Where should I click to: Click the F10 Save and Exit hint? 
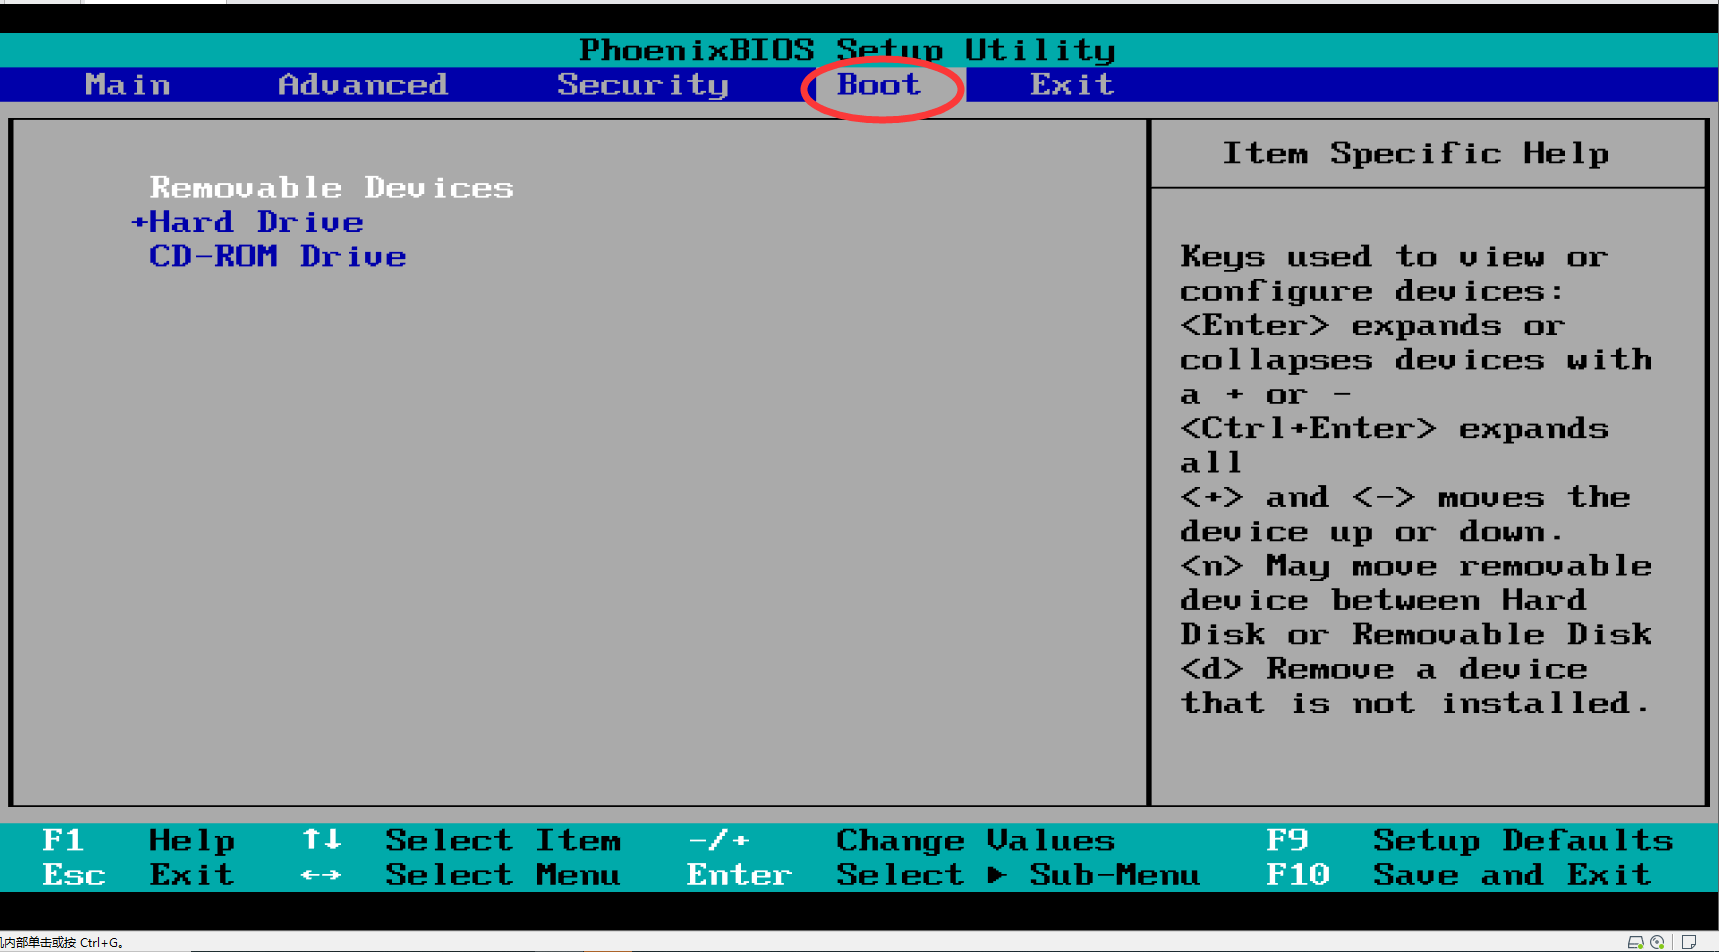tap(1458, 875)
